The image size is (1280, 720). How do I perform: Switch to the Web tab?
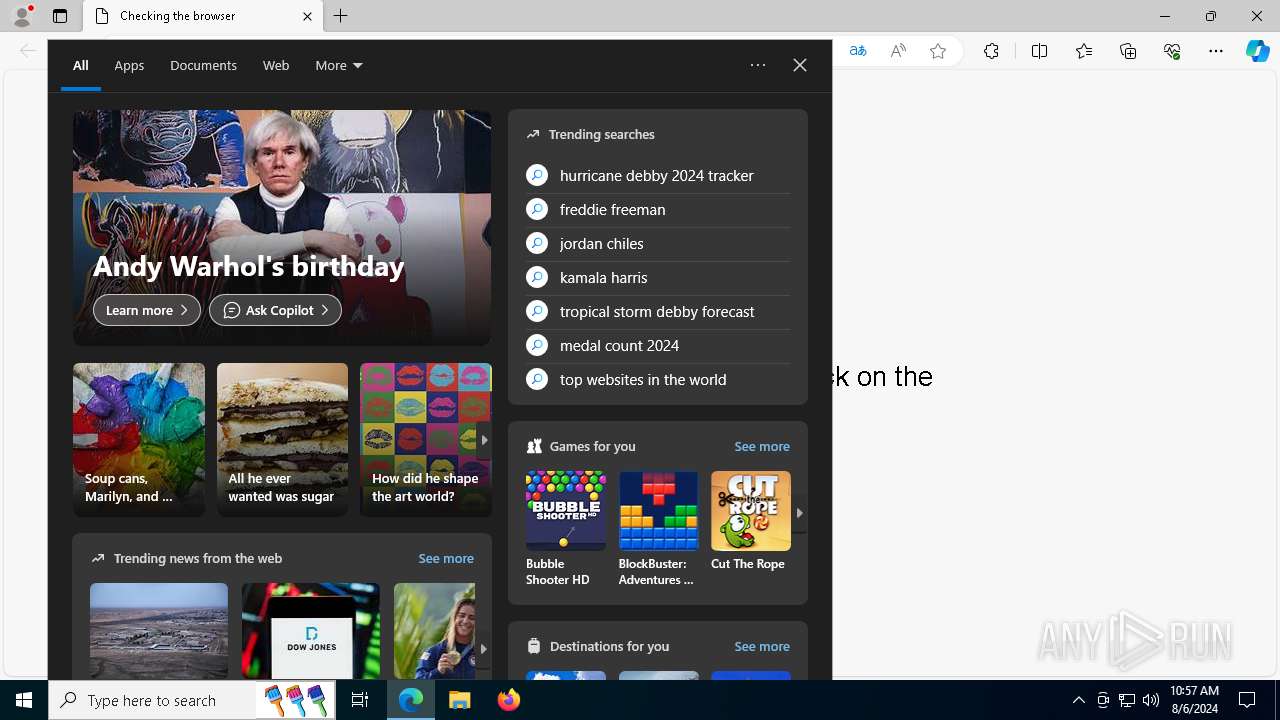pyautogui.click(x=276, y=65)
